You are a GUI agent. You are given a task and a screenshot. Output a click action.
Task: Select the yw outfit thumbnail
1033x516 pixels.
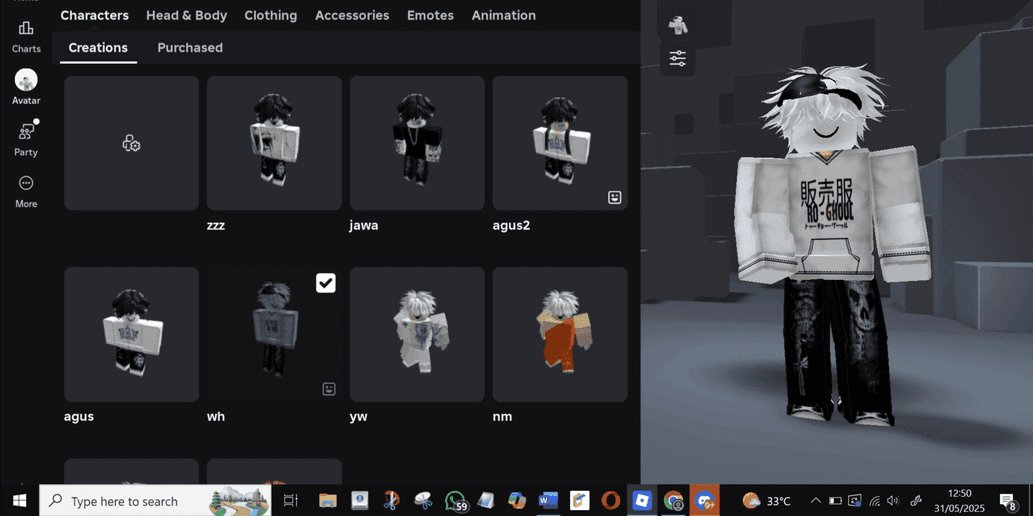click(417, 334)
